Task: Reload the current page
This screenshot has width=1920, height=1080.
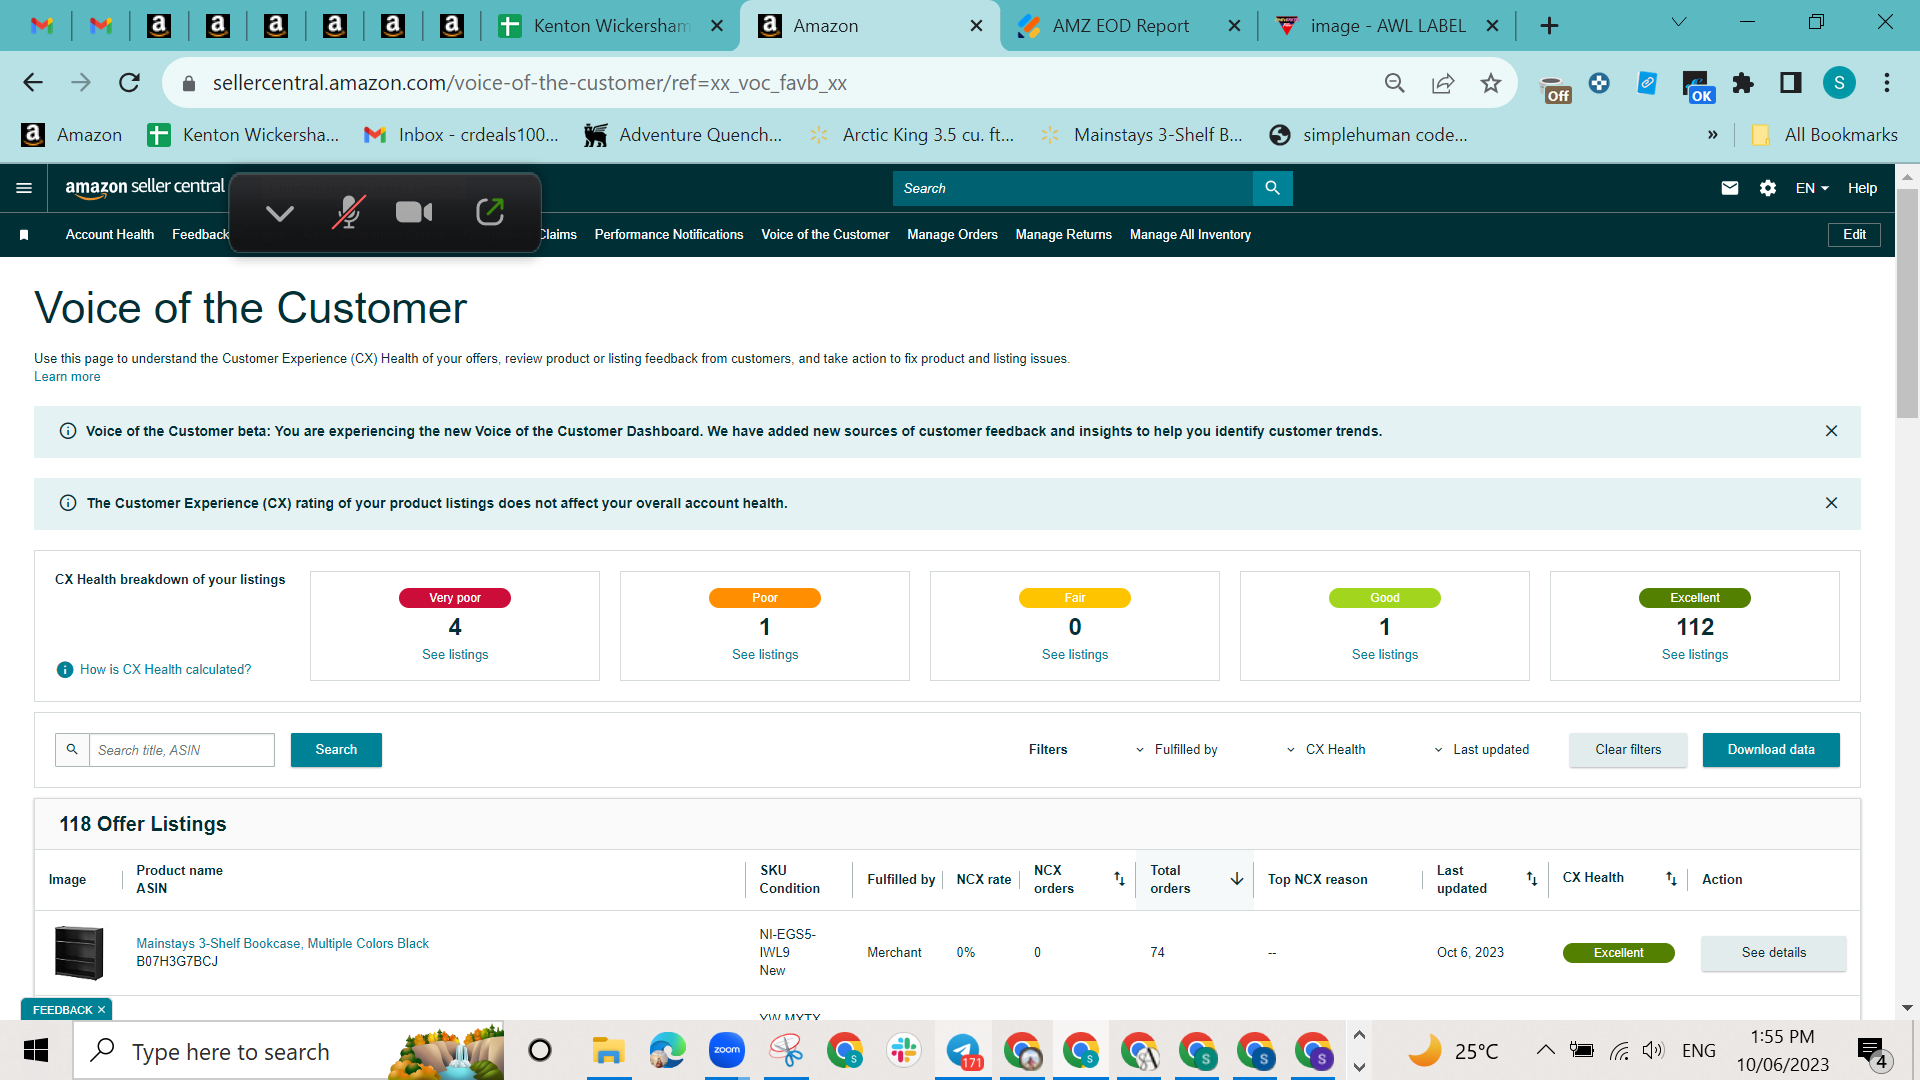Action: [129, 83]
